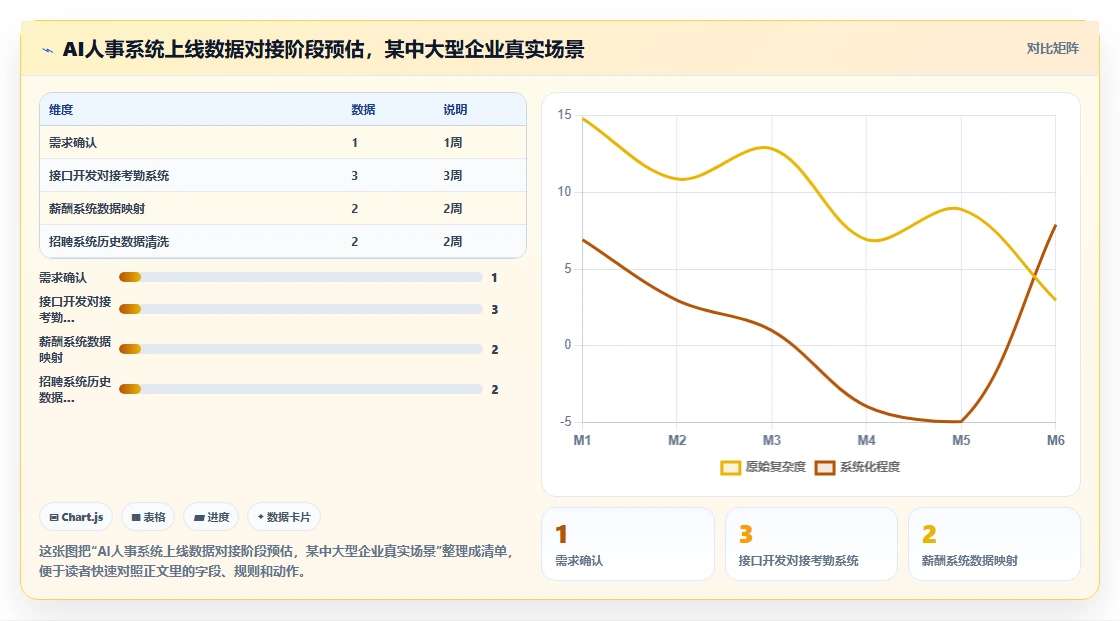Click the 2周 cell in 招聘系统历史数据清洗 row

[x=452, y=241]
